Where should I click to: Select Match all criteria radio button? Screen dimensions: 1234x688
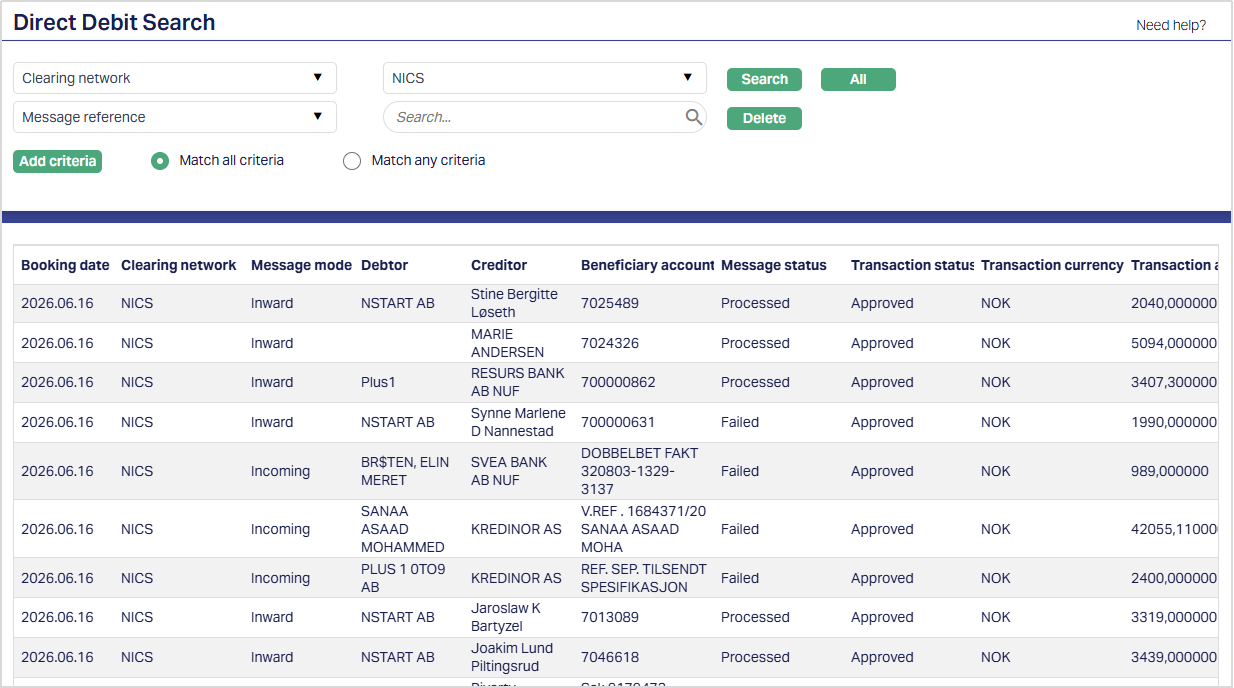tap(160, 161)
